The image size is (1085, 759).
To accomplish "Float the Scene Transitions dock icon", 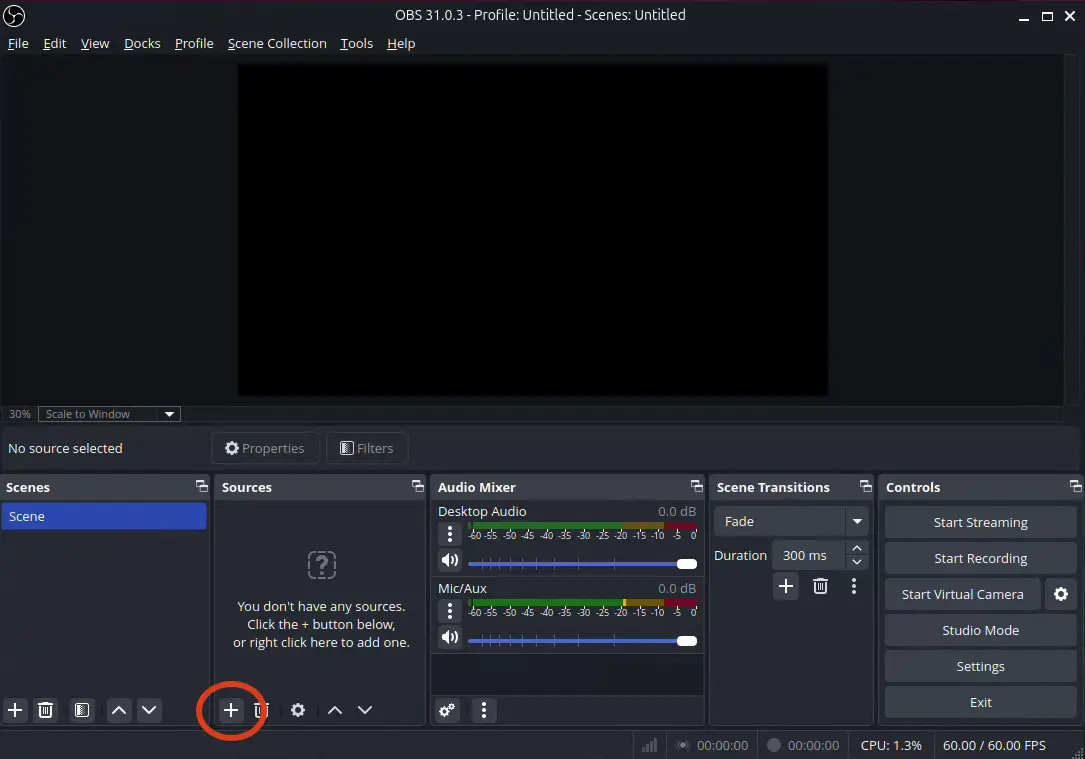I will [x=866, y=486].
